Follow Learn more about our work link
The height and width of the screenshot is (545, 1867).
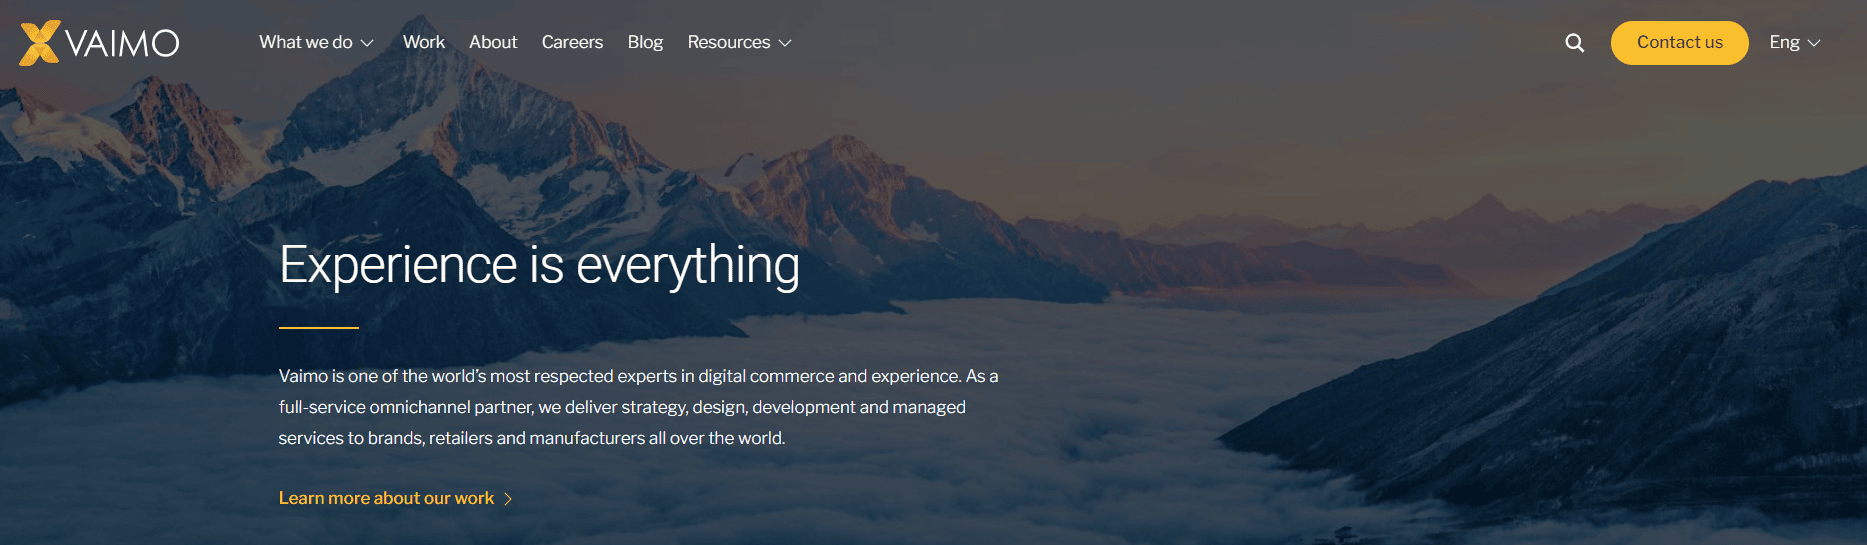[395, 498]
